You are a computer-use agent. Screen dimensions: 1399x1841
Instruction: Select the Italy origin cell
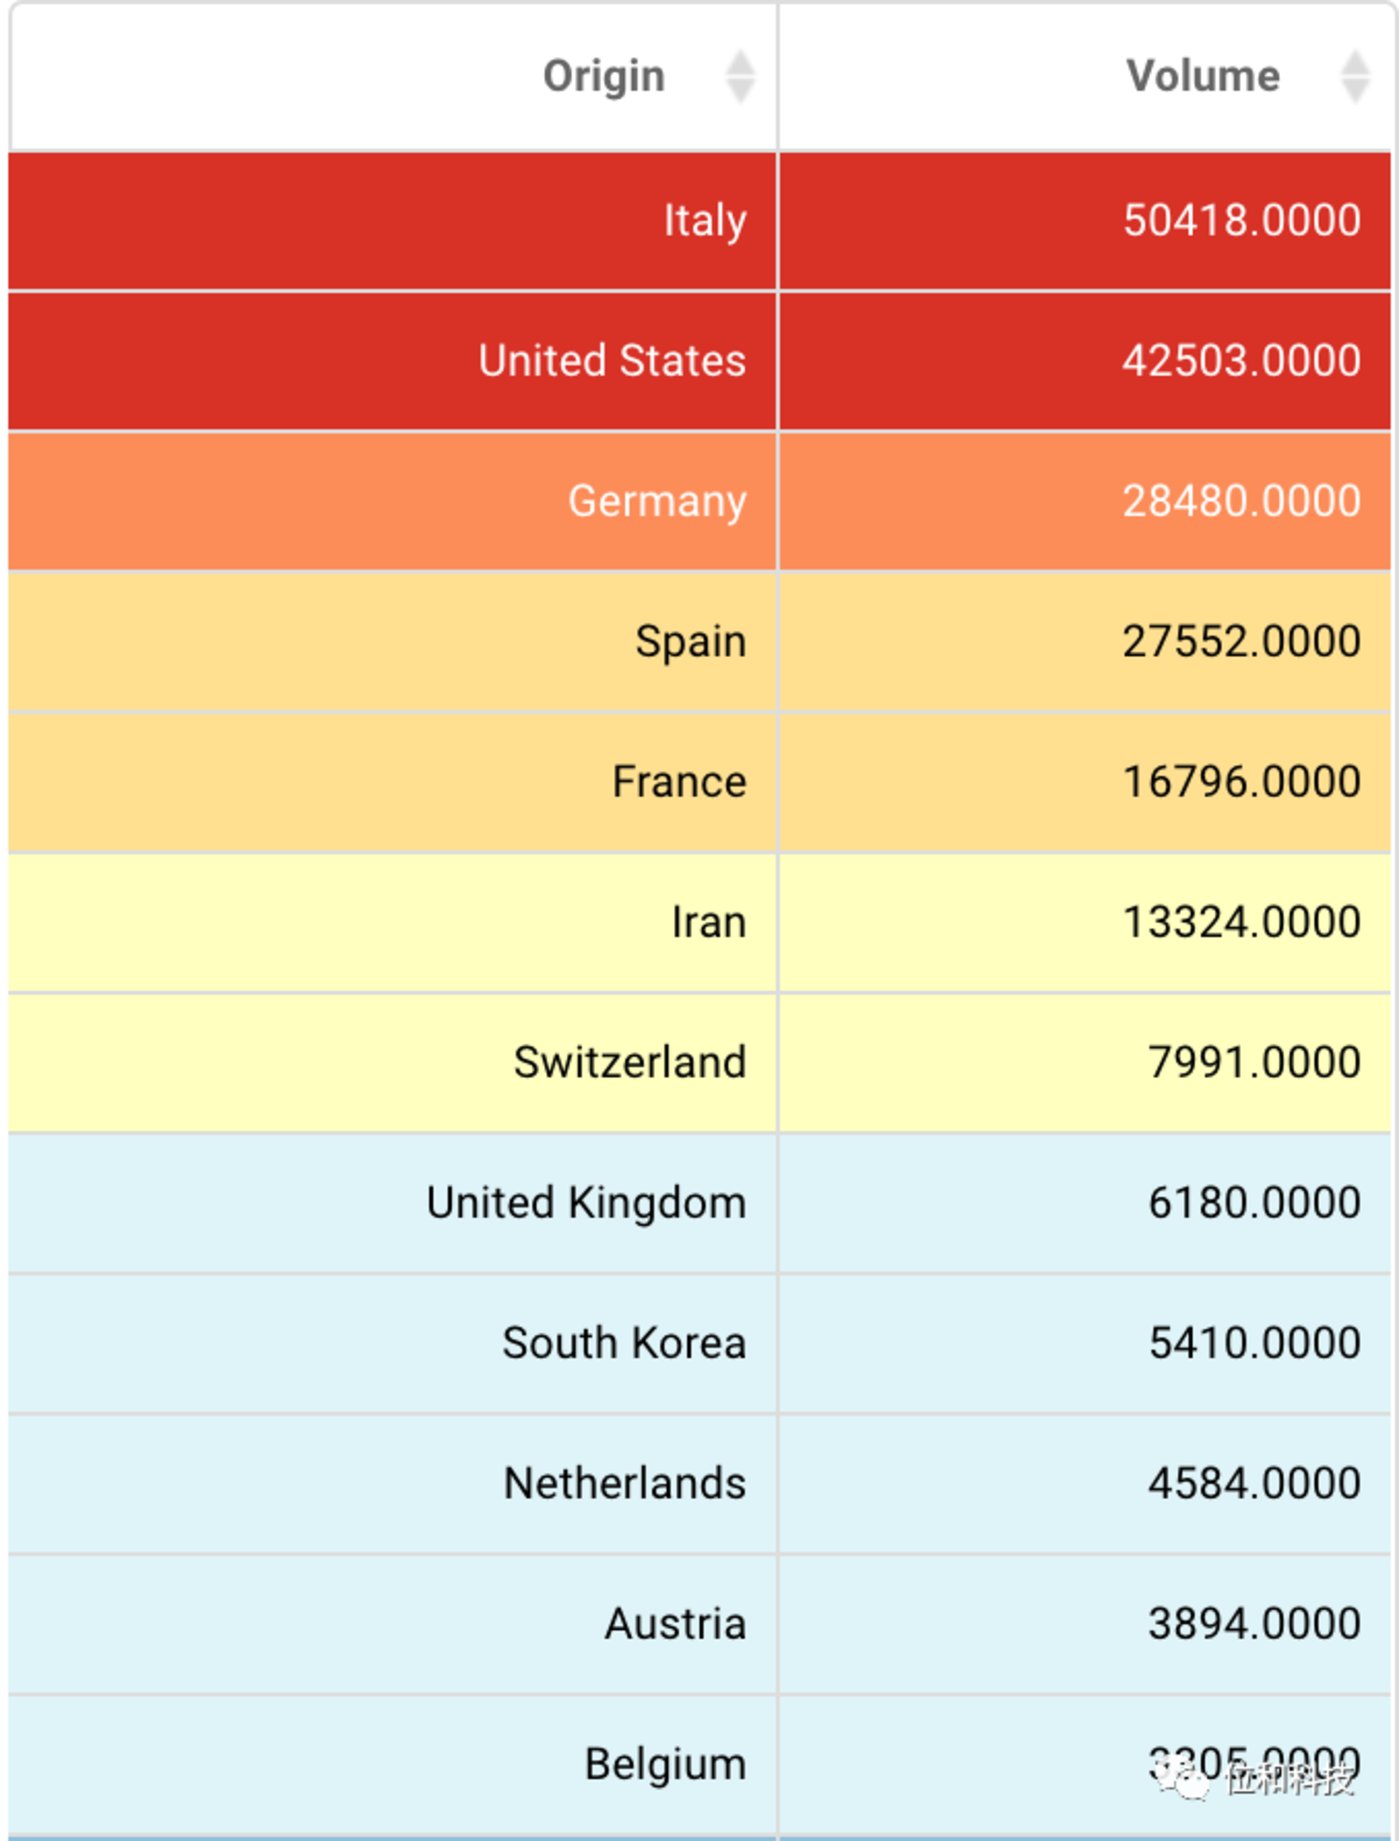point(705,220)
